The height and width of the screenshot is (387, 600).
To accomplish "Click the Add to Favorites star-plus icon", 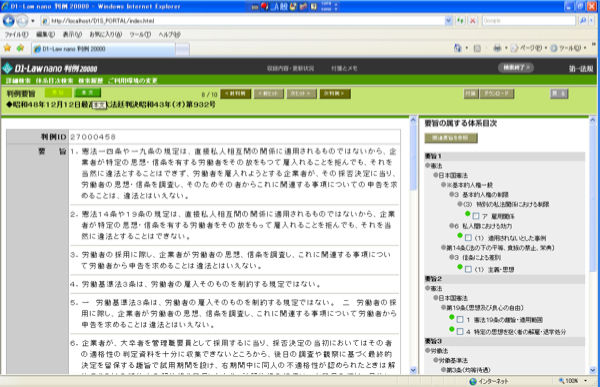I will click(20, 48).
